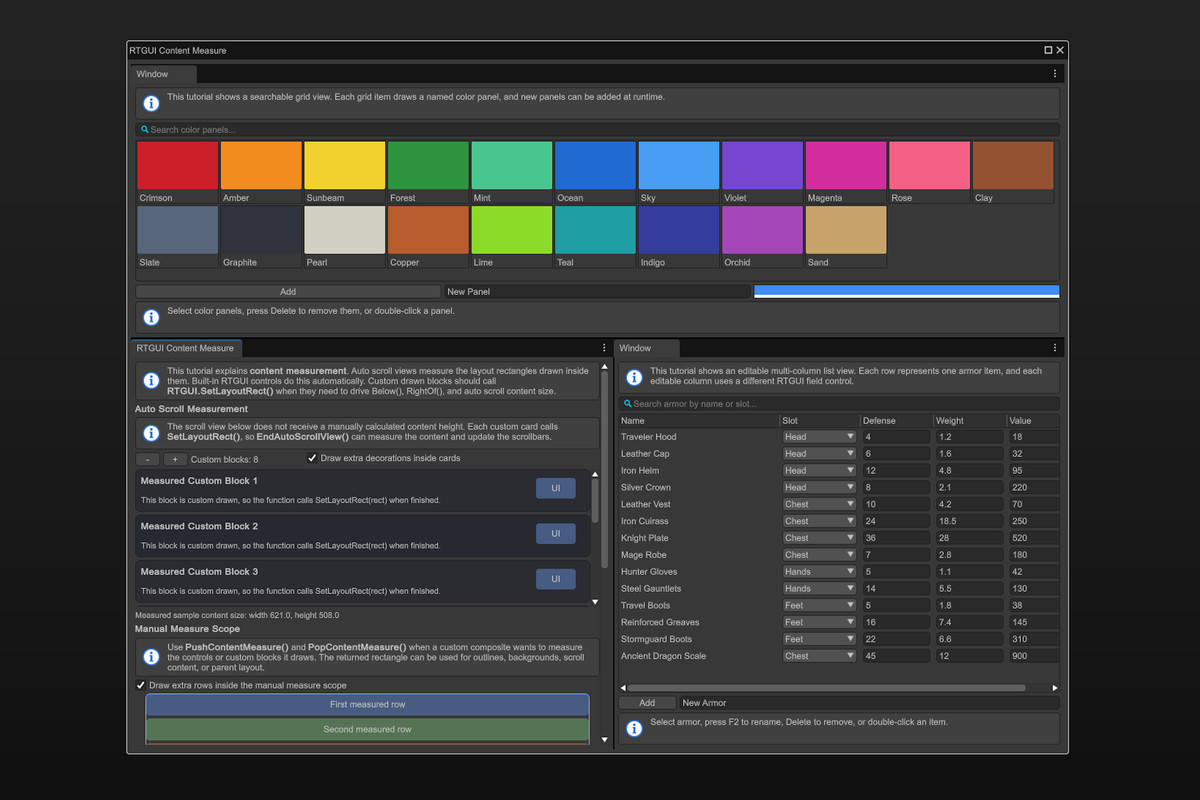The width and height of the screenshot is (1200, 800).
Task: Select the 'RTGUI Content Measure' panel tab
Action: [x=186, y=348]
